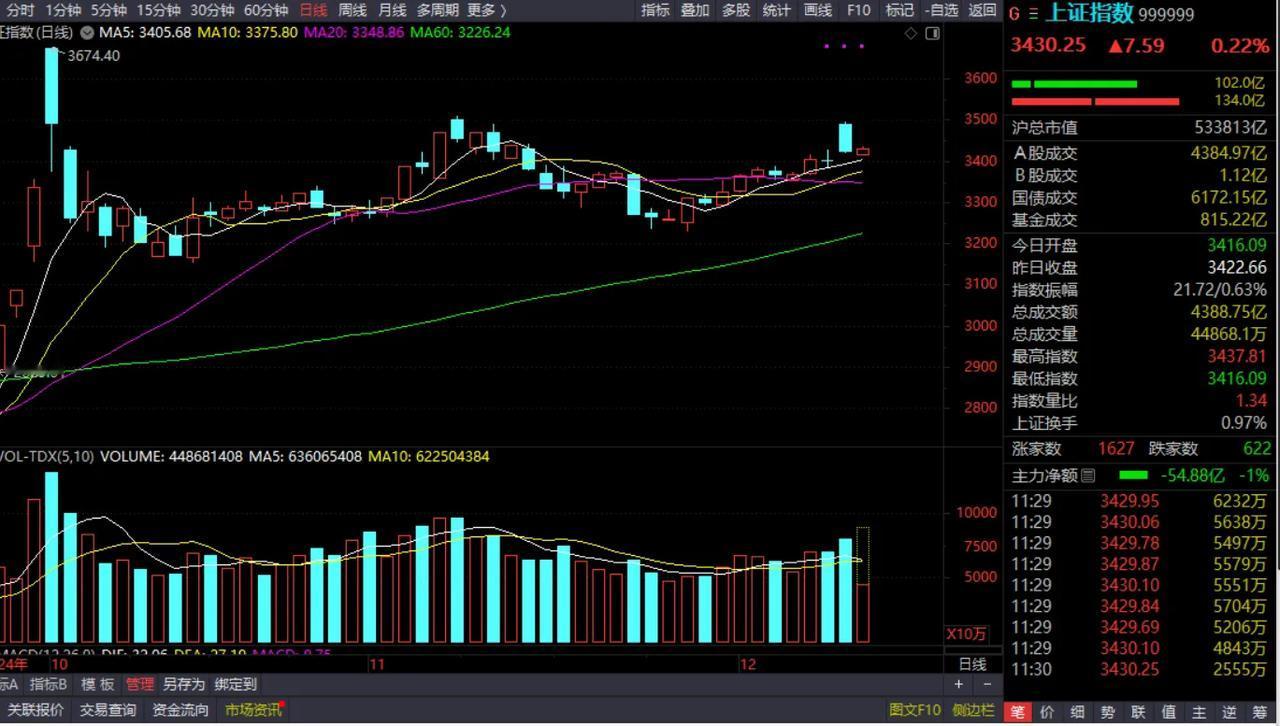
Task: Open 资金流向 tab
Action: pos(180,710)
